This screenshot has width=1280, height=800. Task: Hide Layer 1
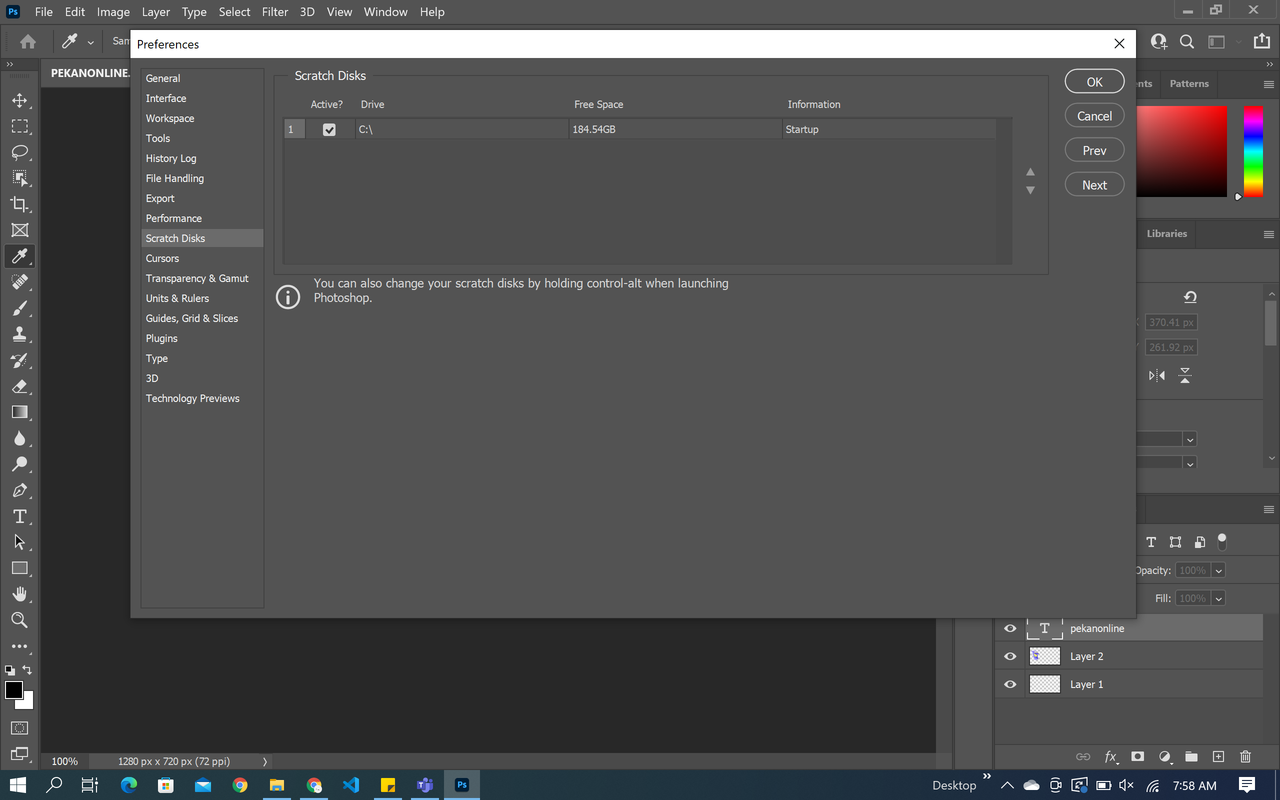1010,684
